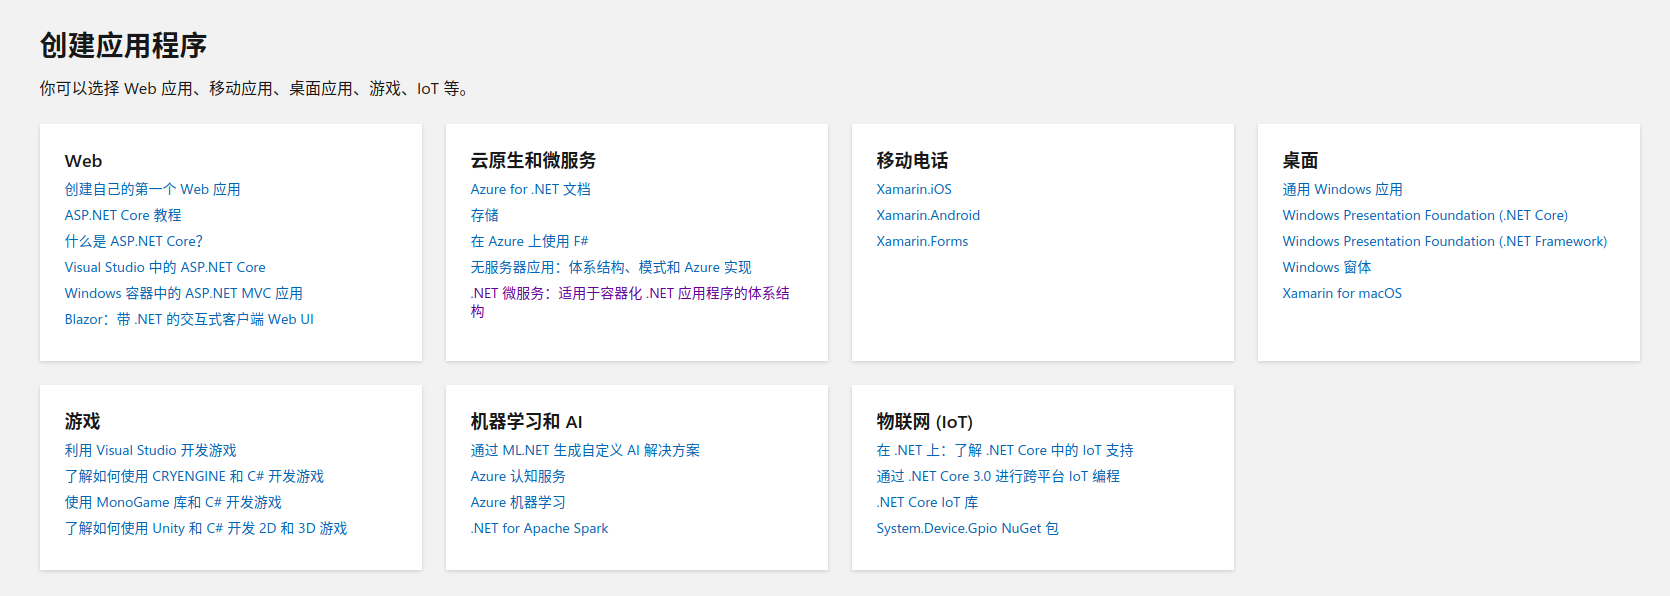Open the Xamarin.Forms link

tap(922, 241)
